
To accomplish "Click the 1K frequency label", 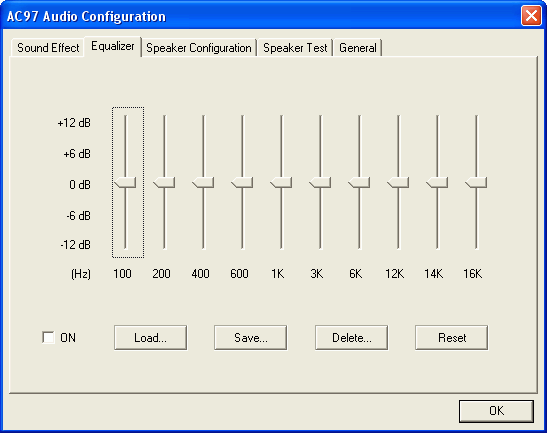I will (x=278, y=274).
